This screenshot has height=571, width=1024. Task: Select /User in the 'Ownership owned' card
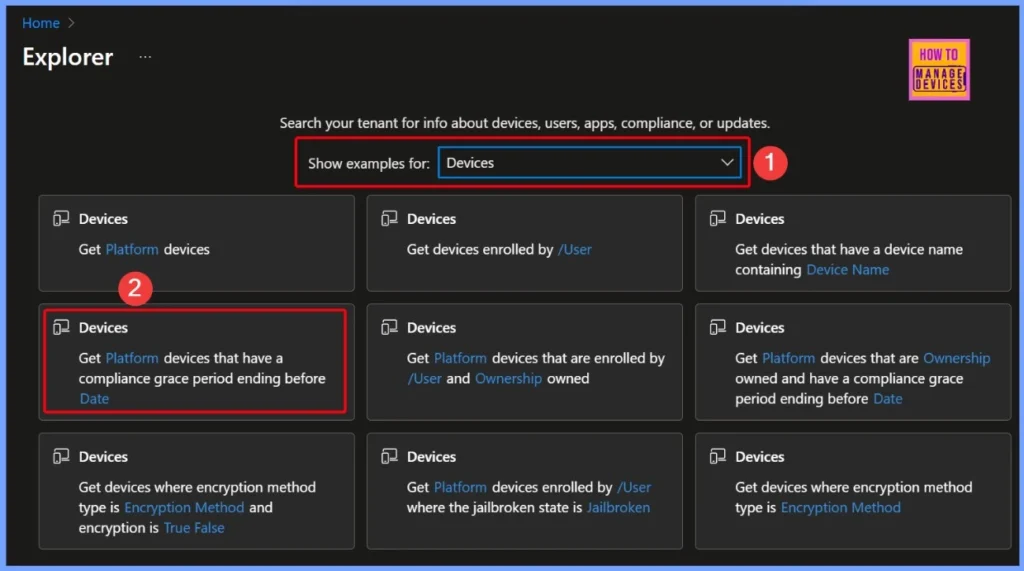424,378
